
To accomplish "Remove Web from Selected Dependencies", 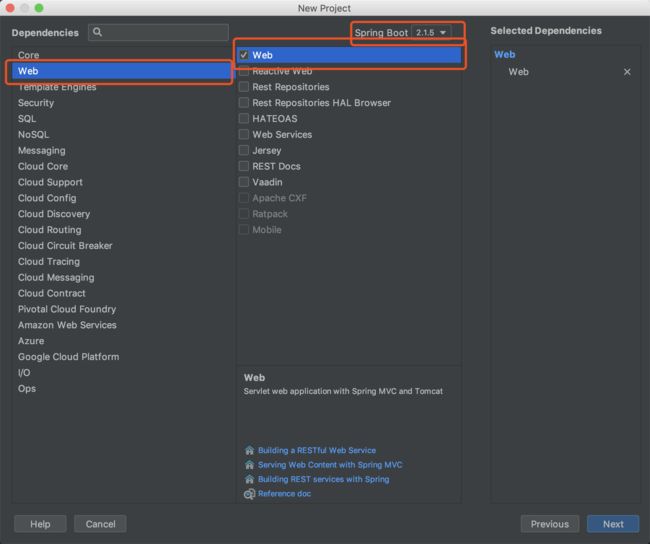I will pyautogui.click(x=627, y=72).
